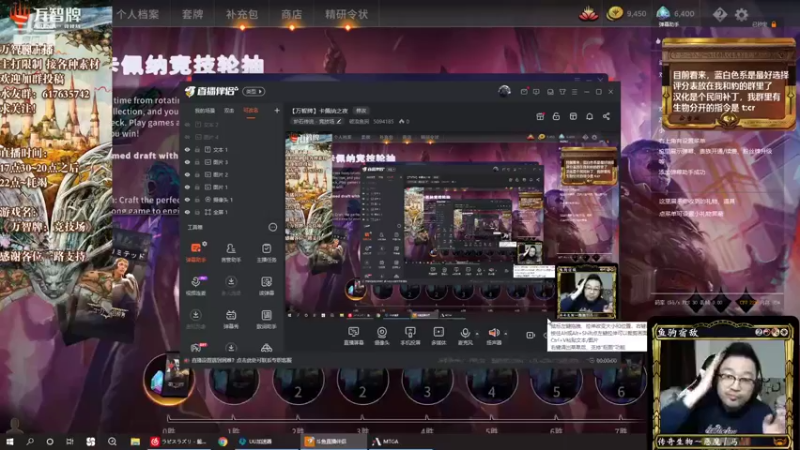Open MTGA settings gear icon
This screenshot has height=450, width=800.
click(741, 14)
